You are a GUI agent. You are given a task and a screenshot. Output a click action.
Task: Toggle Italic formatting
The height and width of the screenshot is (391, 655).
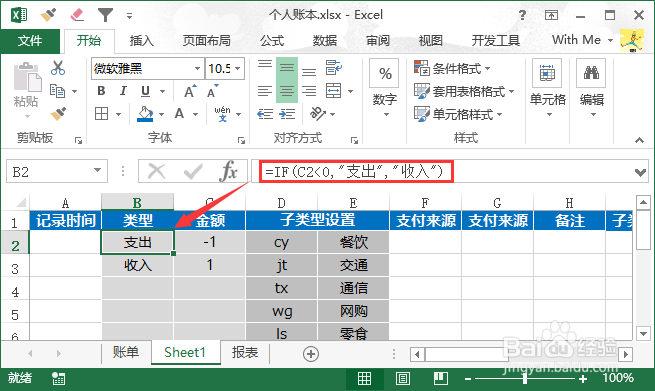point(123,91)
